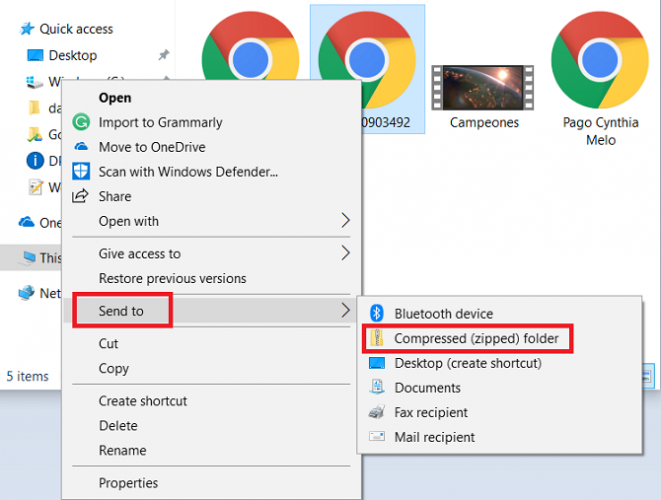Open the Send to menu entry
The height and width of the screenshot is (500, 661).
pos(211,310)
